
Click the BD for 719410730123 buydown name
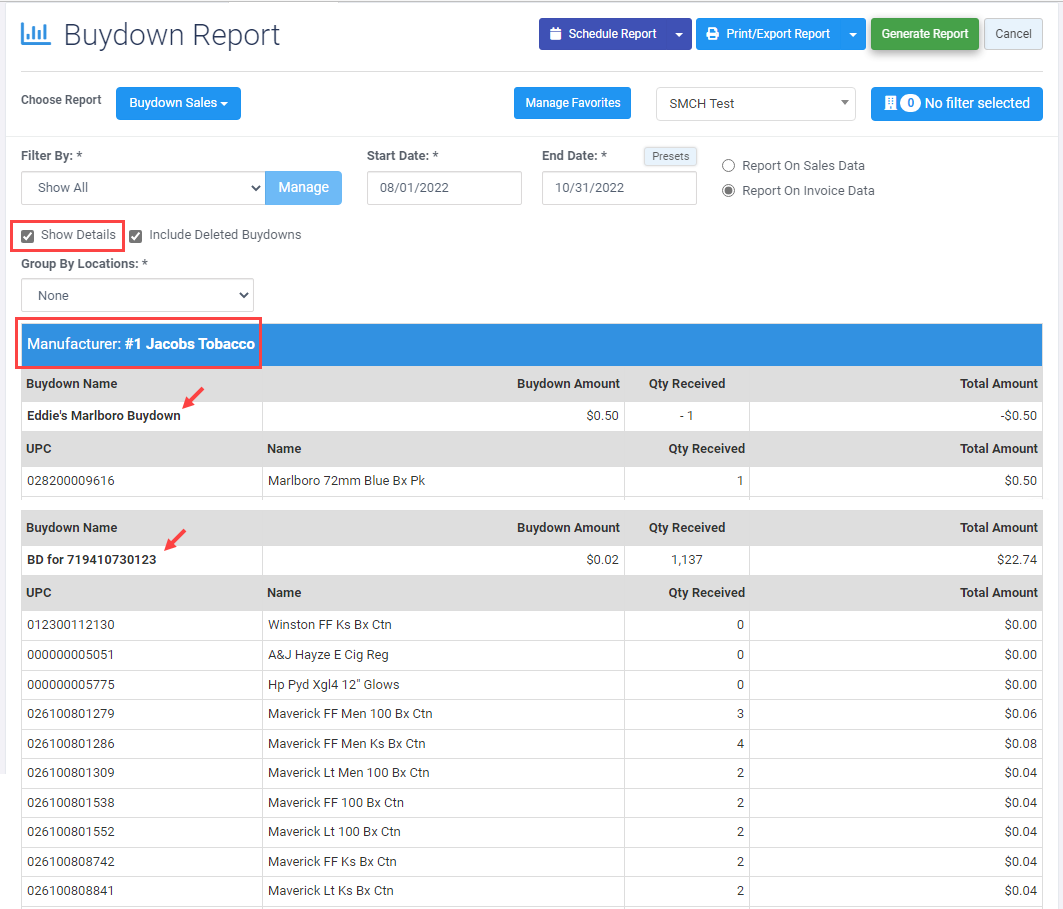click(92, 560)
